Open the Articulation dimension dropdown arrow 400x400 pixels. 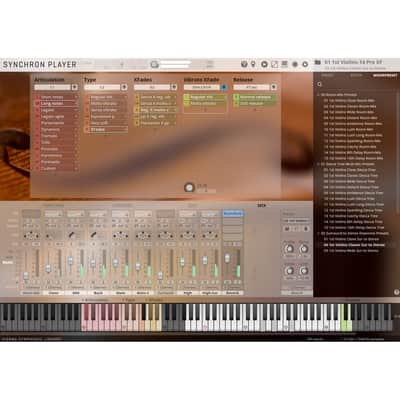coord(75,87)
